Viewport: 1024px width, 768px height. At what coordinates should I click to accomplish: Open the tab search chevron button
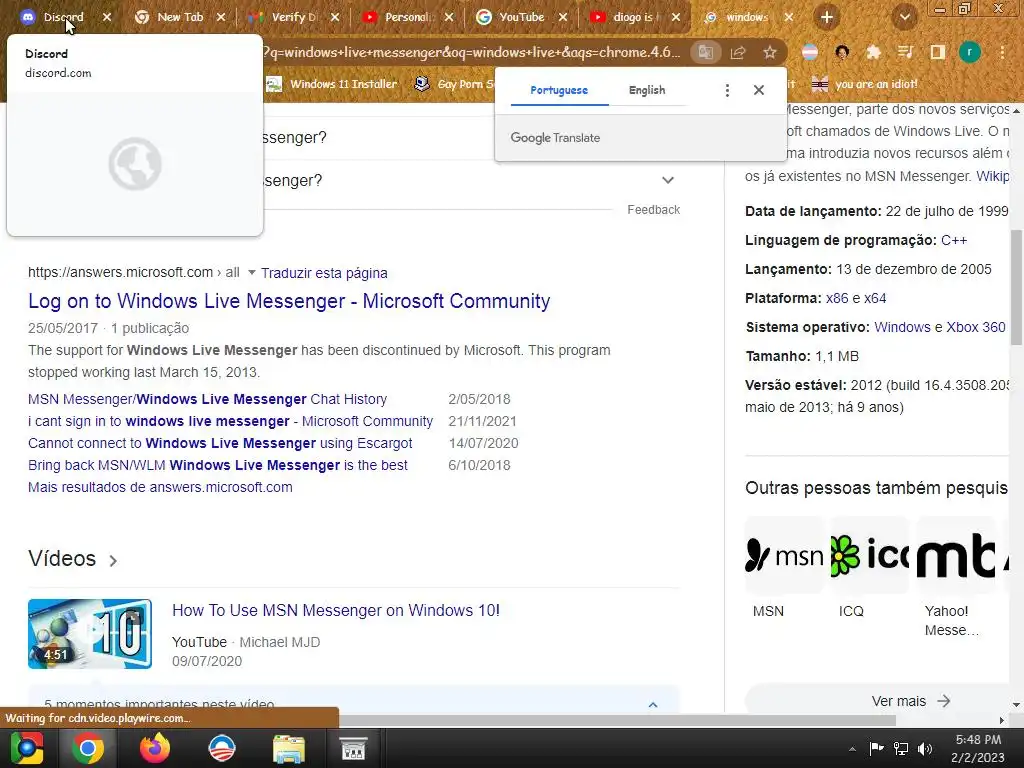pyautogui.click(x=904, y=17)
